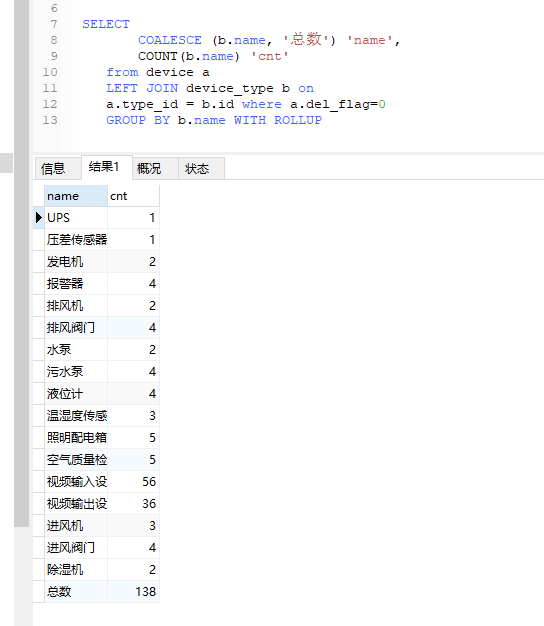Image resolution: width=544 pixels, height=626 pixels.
Task: Open the 状态 tab
Action: click(x=201, y=168)
